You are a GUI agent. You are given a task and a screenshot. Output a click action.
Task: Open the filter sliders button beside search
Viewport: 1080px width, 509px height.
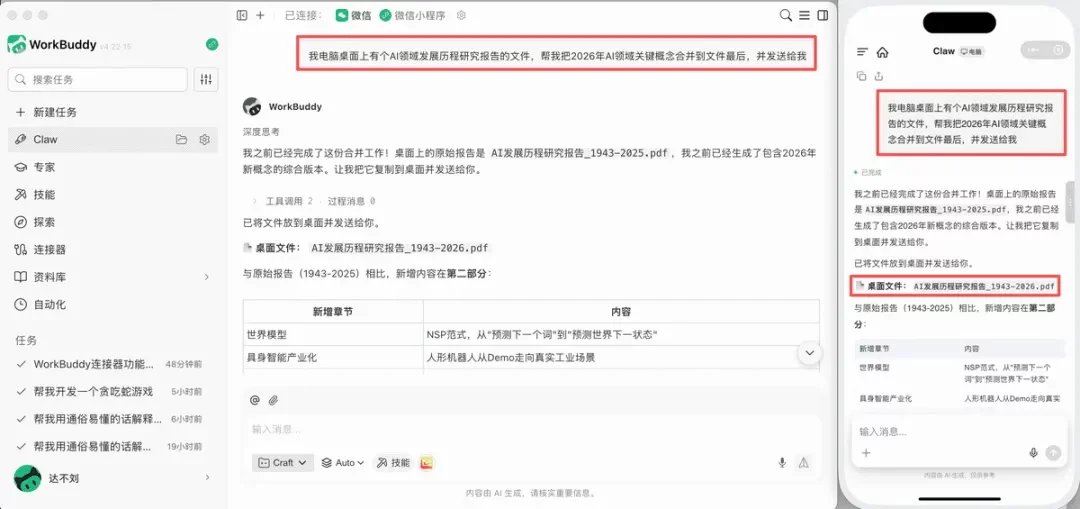[x=206, y=79]
